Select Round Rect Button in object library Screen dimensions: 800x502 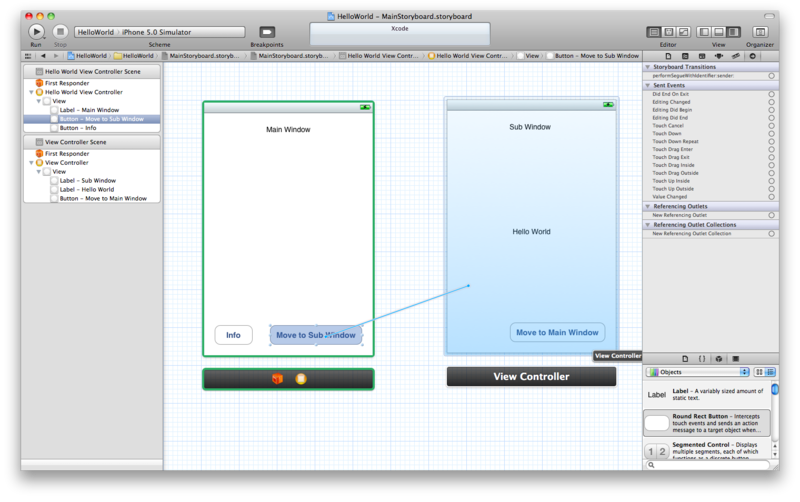[707, 423]
